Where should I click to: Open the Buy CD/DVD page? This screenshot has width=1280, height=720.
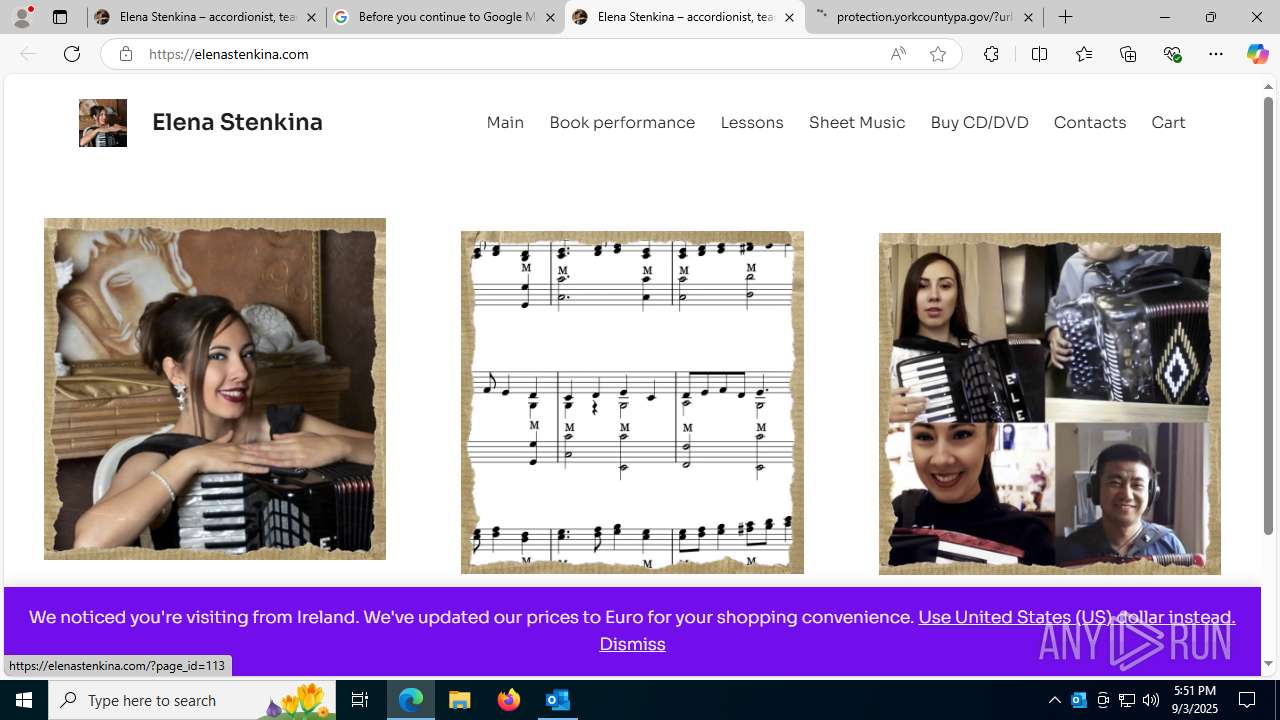(979, 122)
